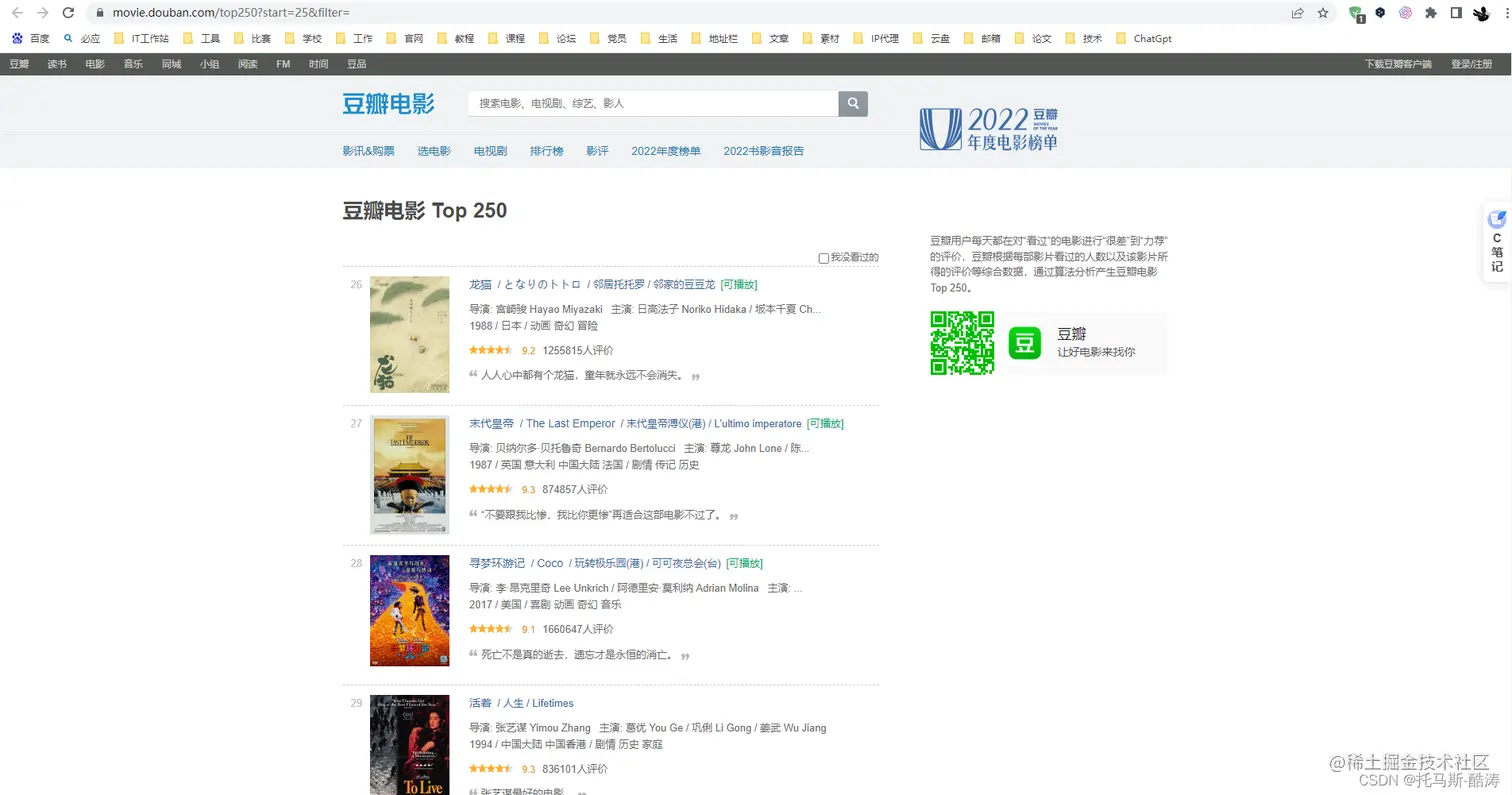Open the IT工作站 bookmark folder
1512x795 pixels.
coord(142,39)
